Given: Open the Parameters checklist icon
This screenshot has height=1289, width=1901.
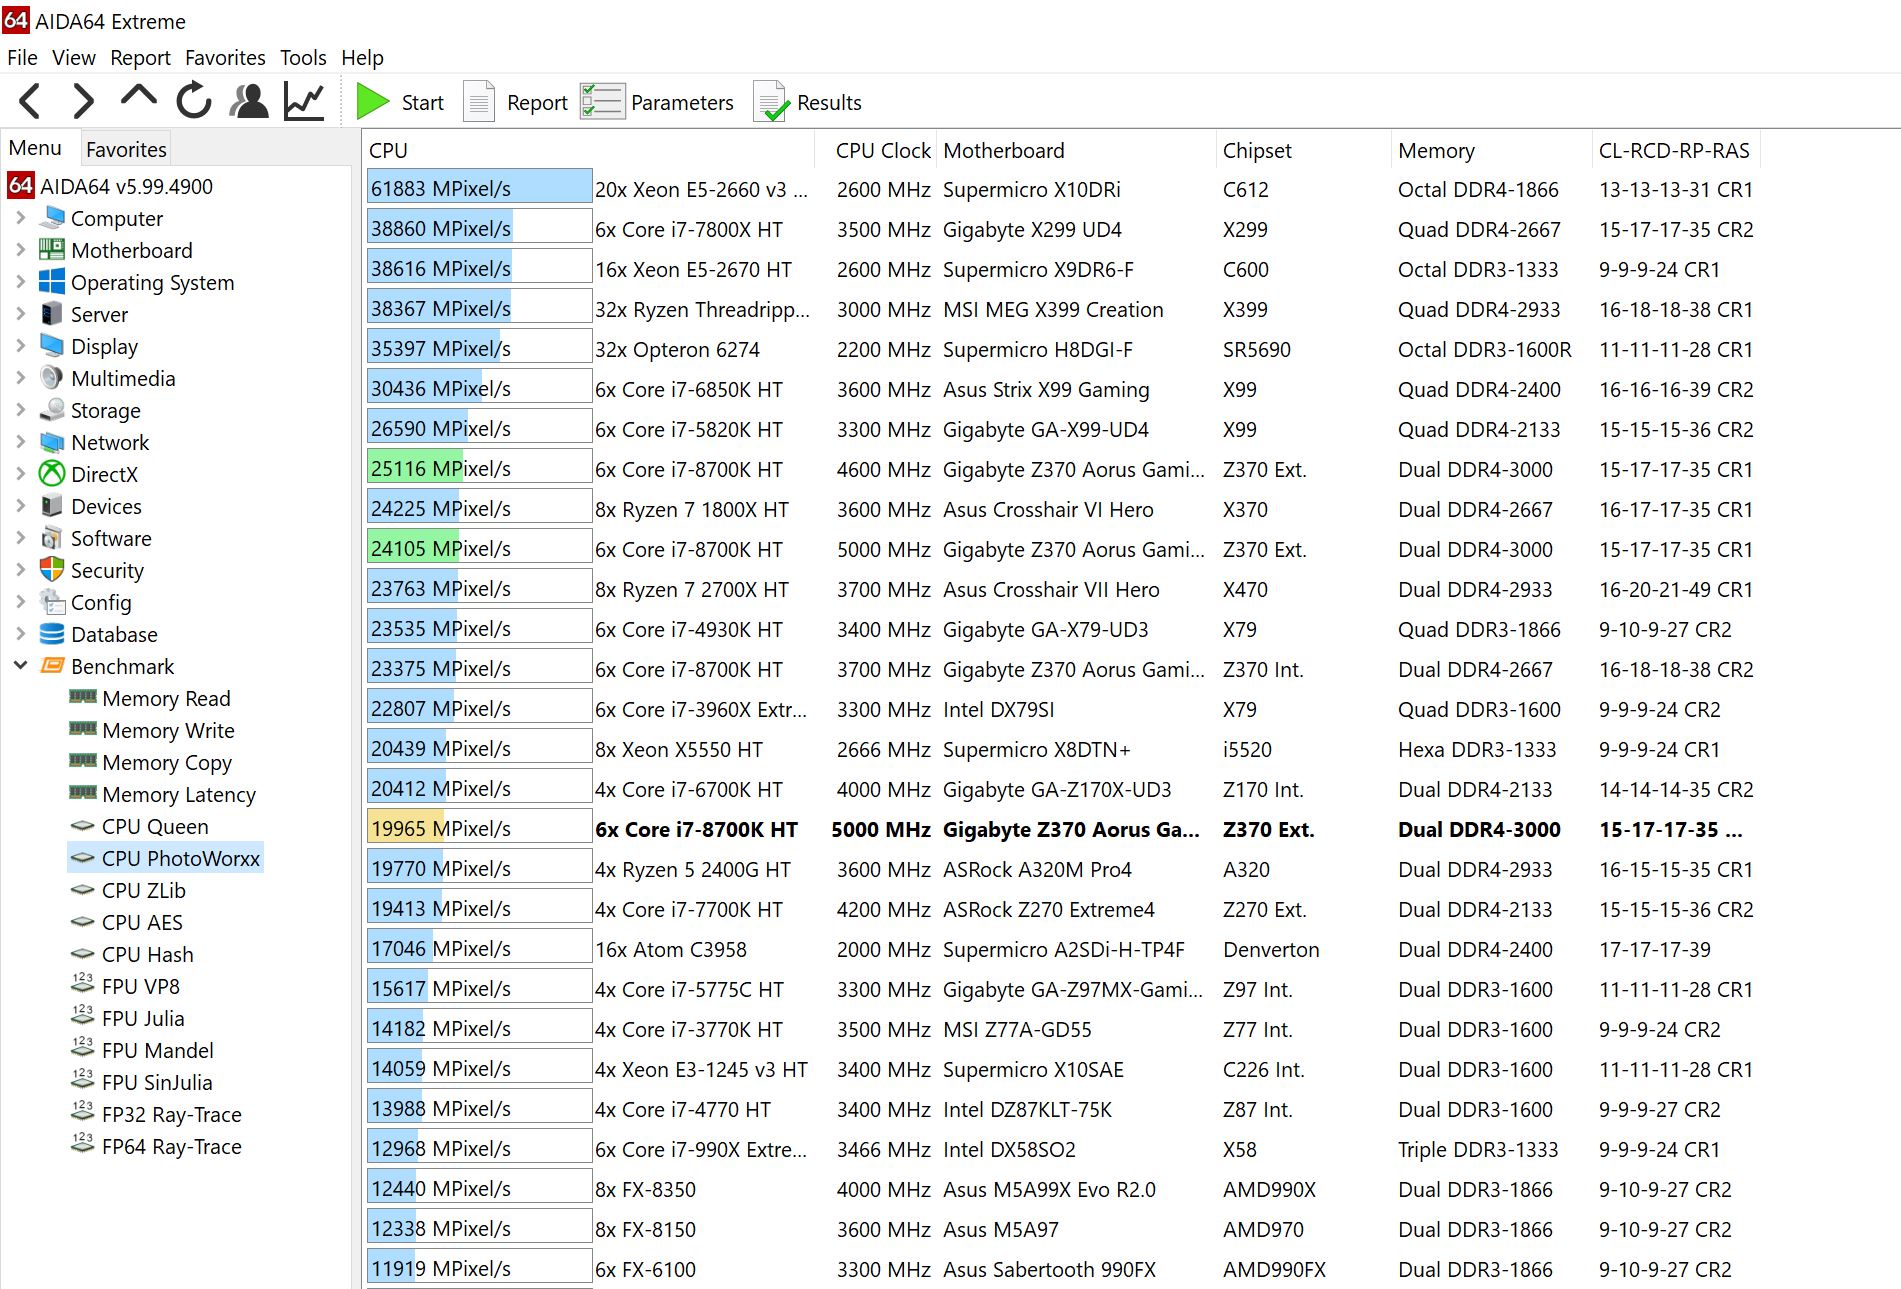Looking at the screenshot, I should pos(602,101).
